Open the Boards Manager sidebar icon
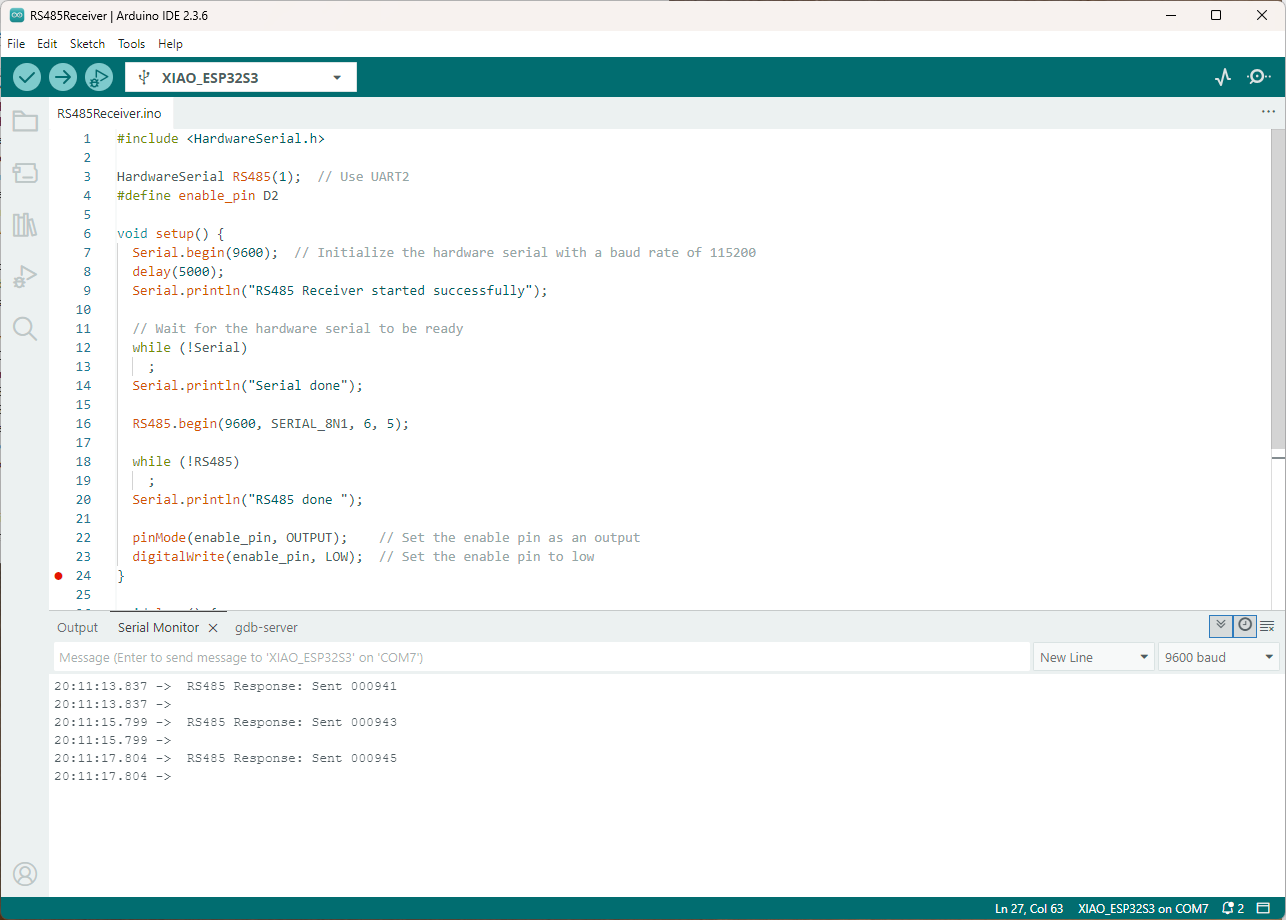1286x920 pixels. (25, 174)
